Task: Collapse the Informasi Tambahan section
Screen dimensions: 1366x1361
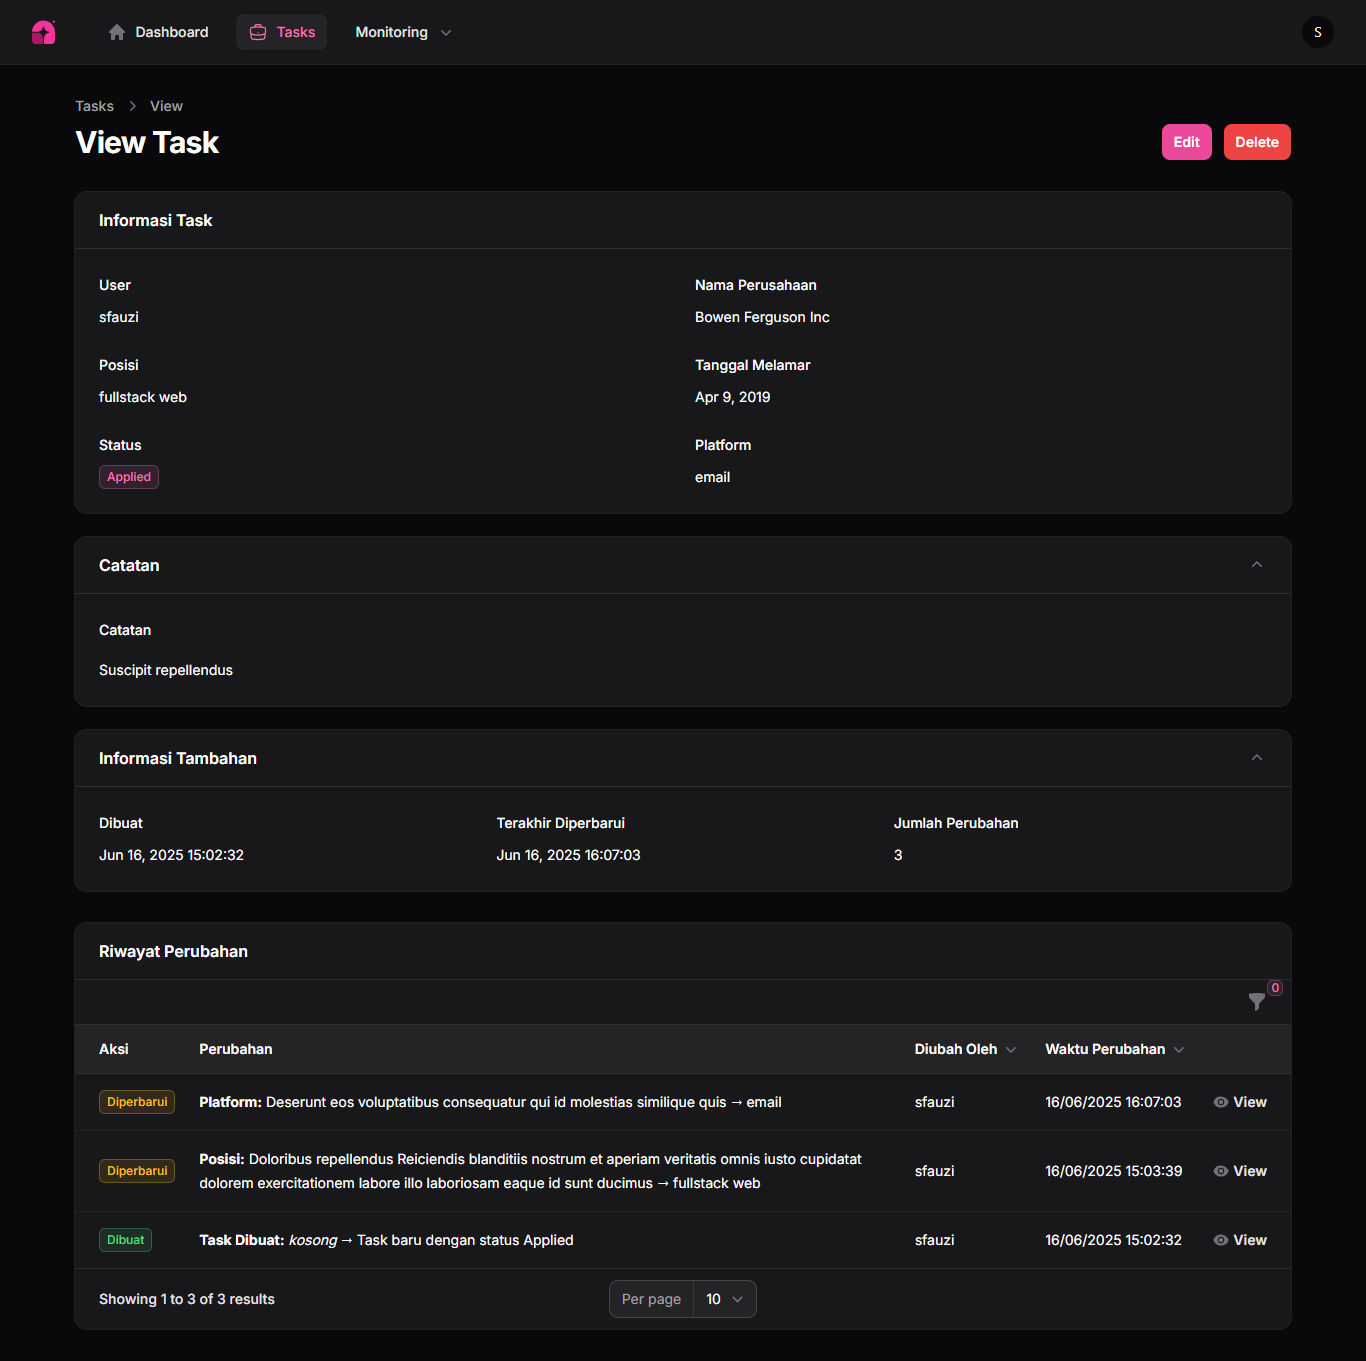Action: (x=1257, y=758)
